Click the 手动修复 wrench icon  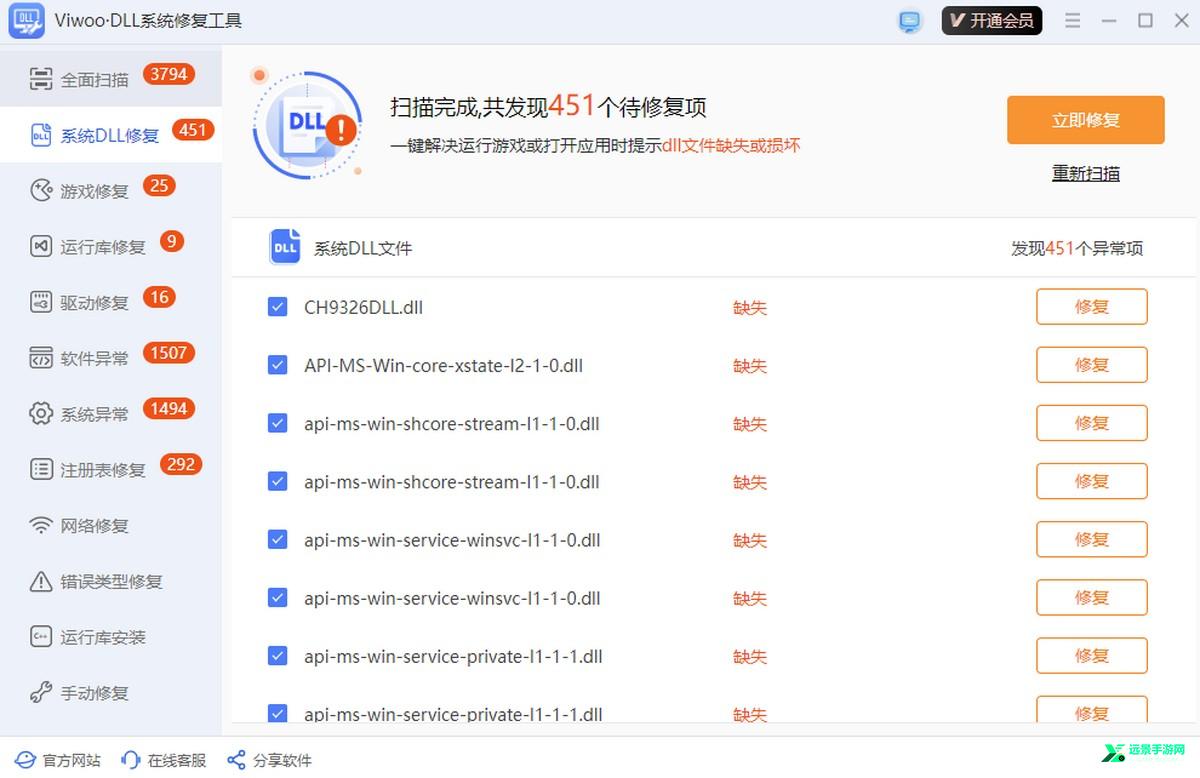(41, 692)
